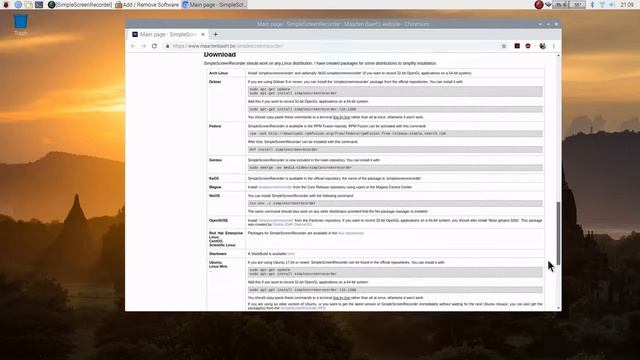
Task: Click the scrollbar down arrow
Action: 558,308
